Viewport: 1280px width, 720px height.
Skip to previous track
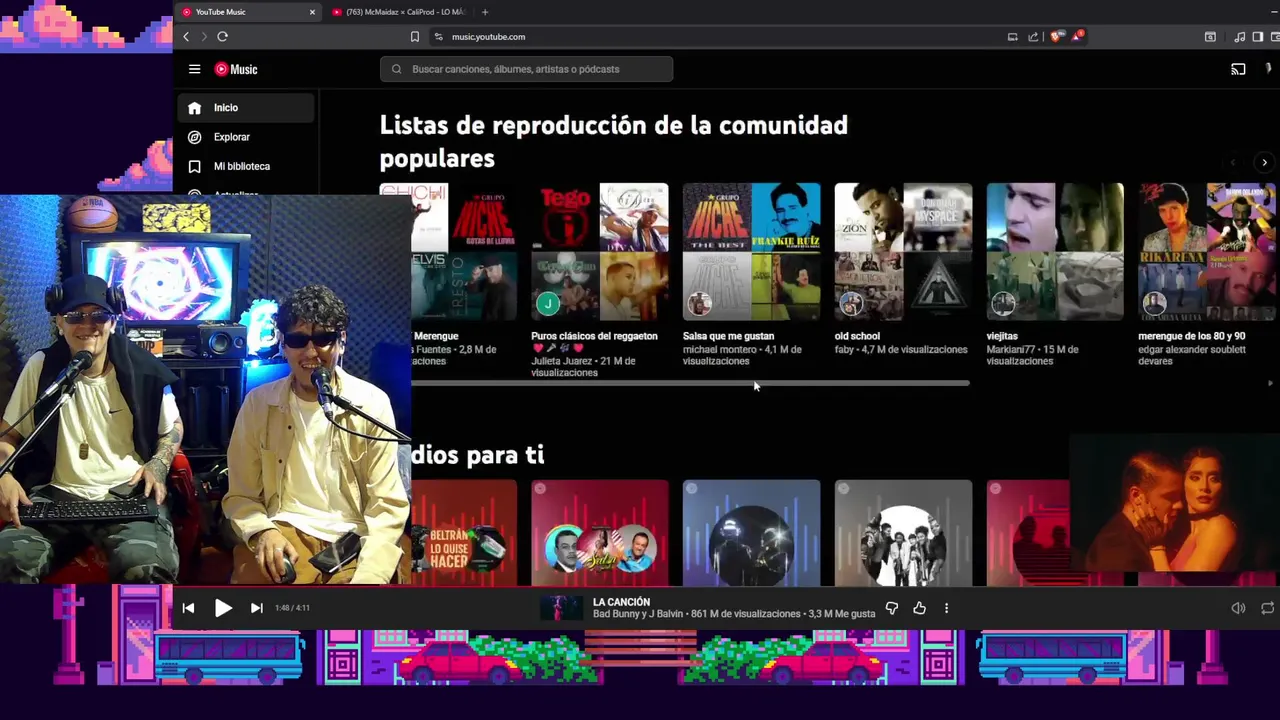188,608
